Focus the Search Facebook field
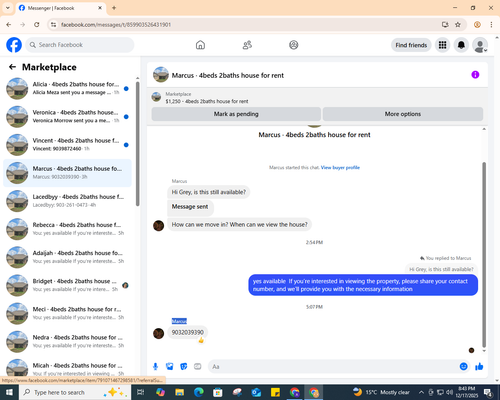 pos(80,45)
